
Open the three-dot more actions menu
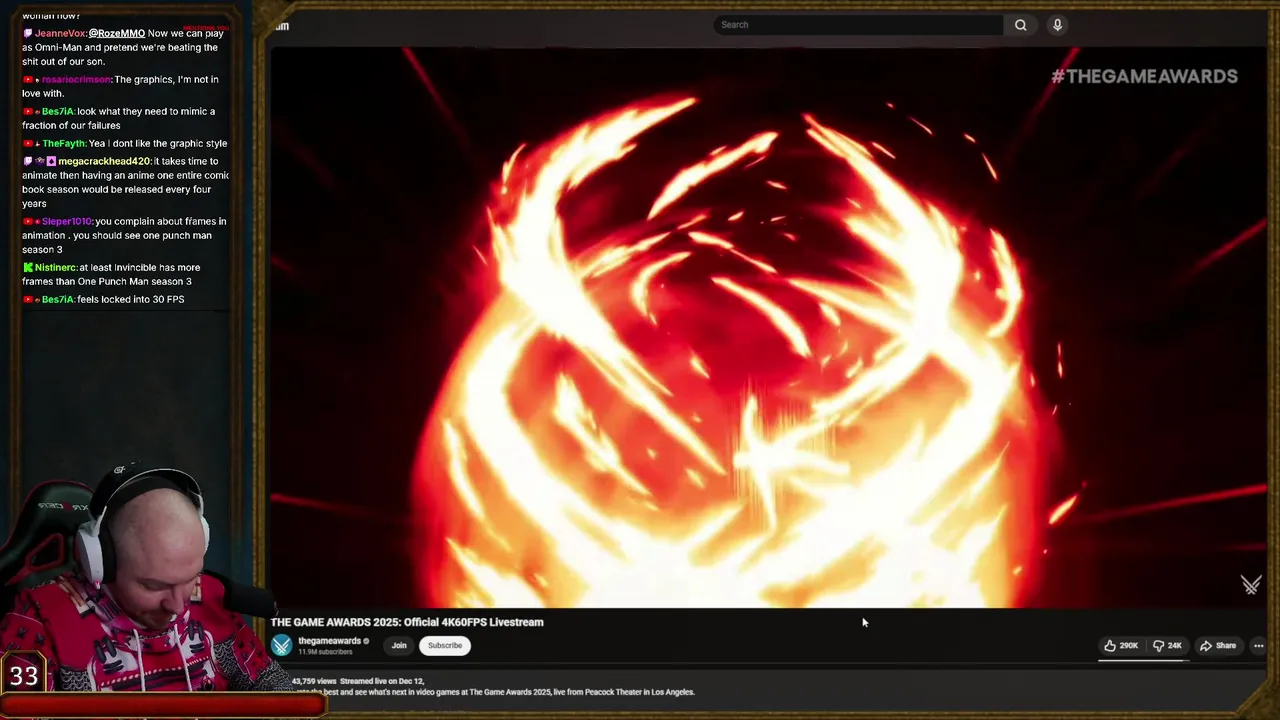coord(1258,646)
